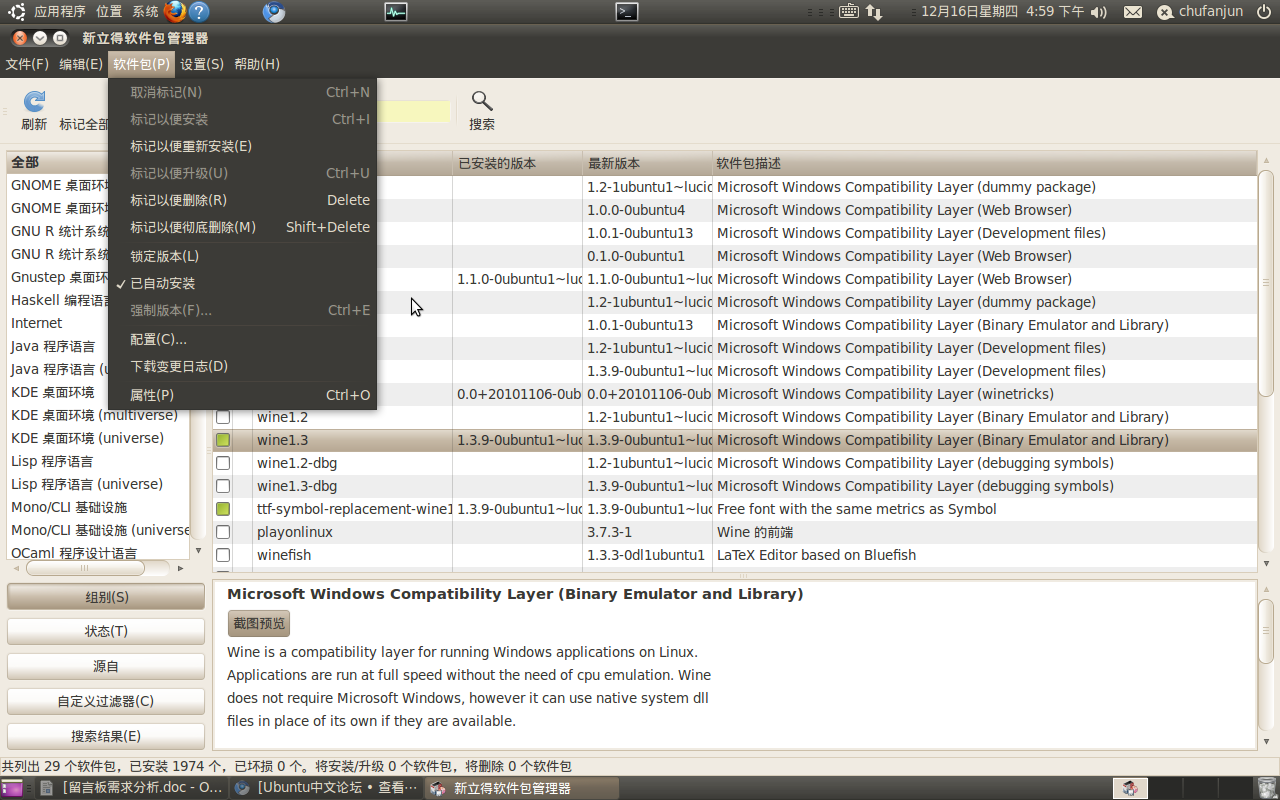1280x800 pixels.
Task: Choose 标记以便删除(R) from menu
Action: (x=242, y=200)
